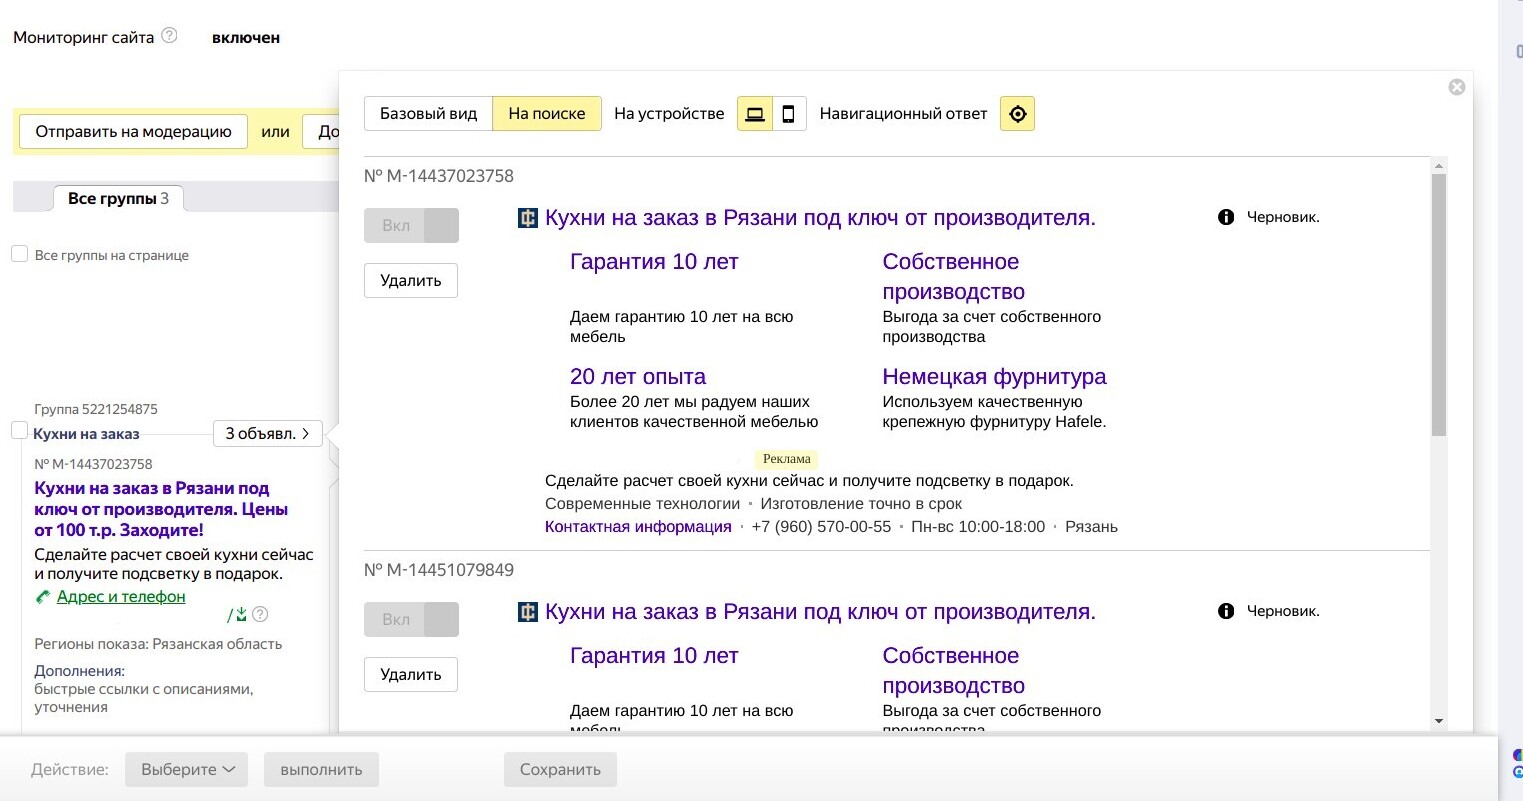
Task: Click the green phone icon by Адрес и телефон
Action: 43,597
